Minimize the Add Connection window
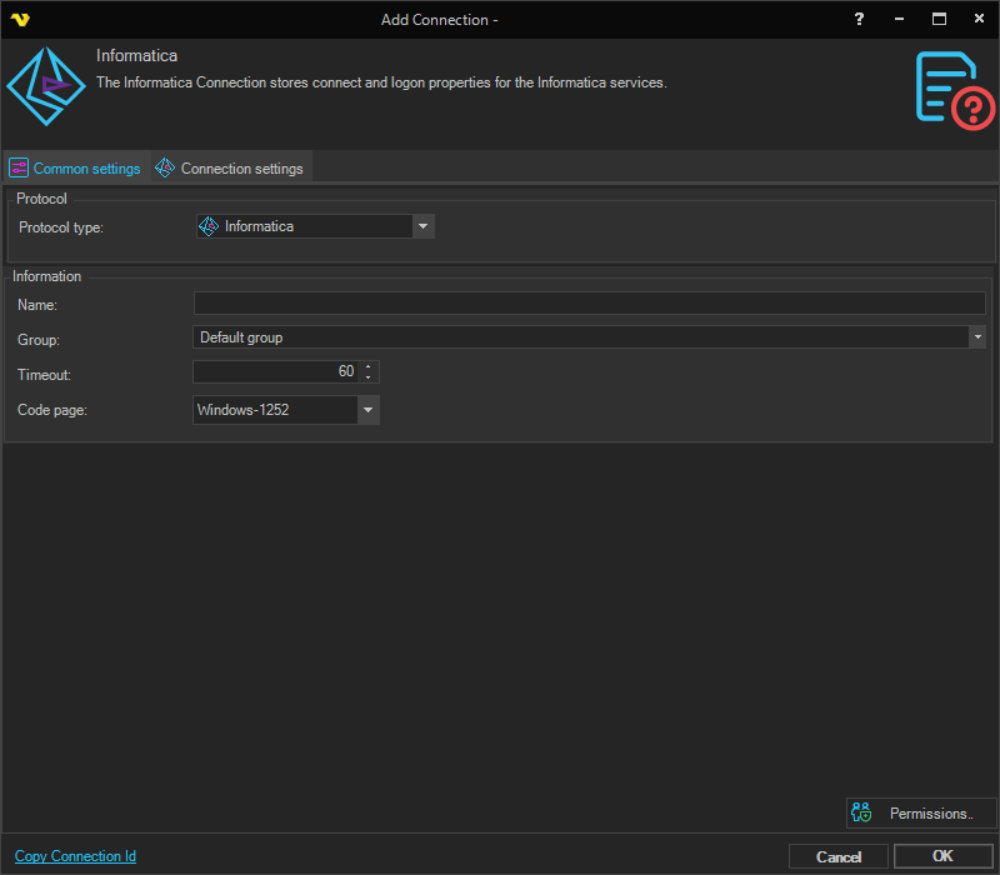The image size is (1000, 875). tap(899, 19)
